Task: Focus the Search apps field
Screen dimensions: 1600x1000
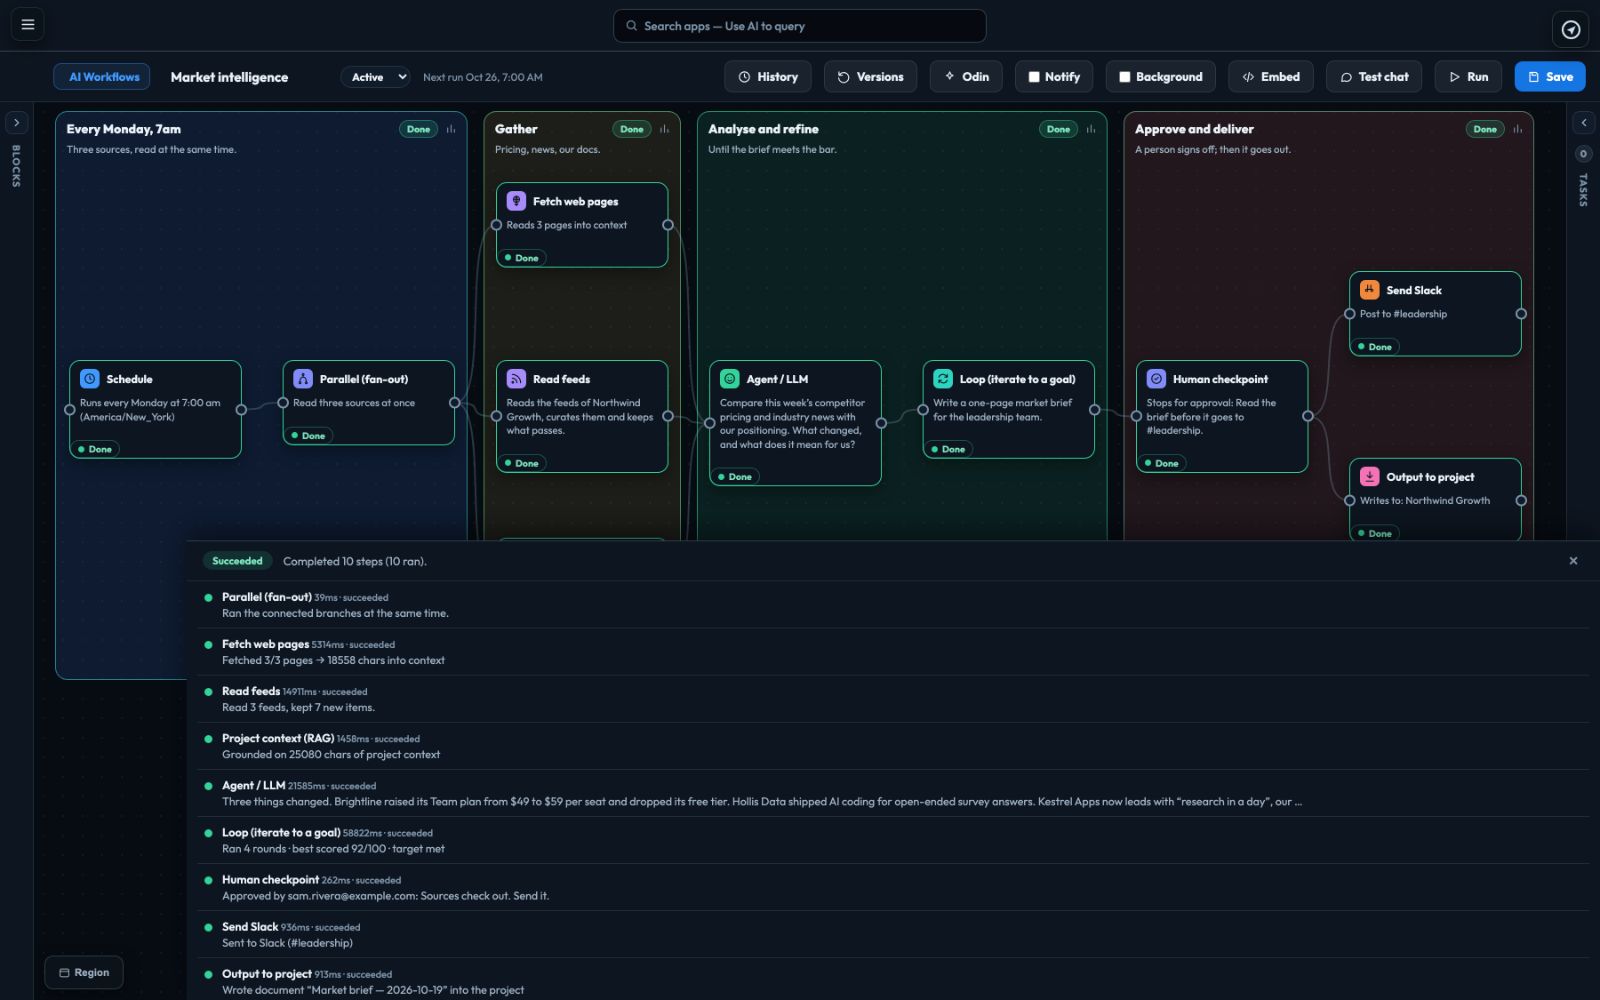Action: point(799,26)
